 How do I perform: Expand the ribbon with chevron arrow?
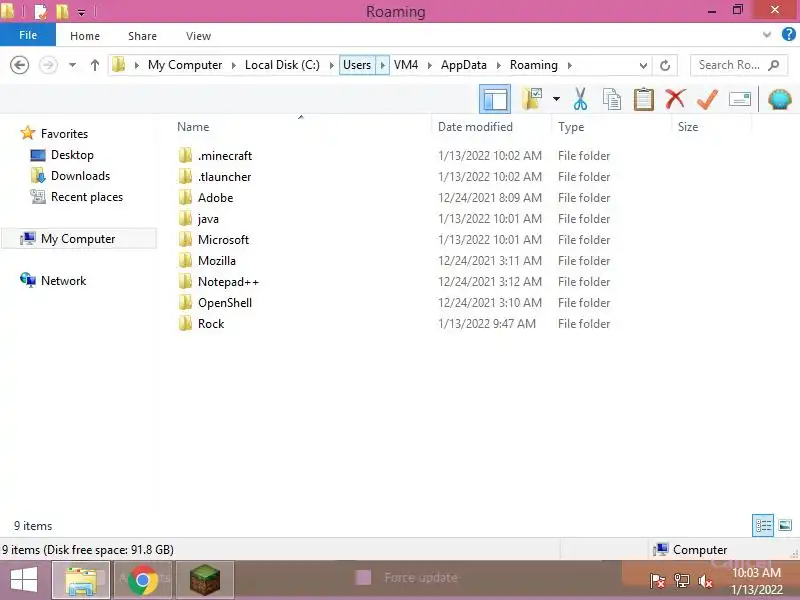point(766,35)
